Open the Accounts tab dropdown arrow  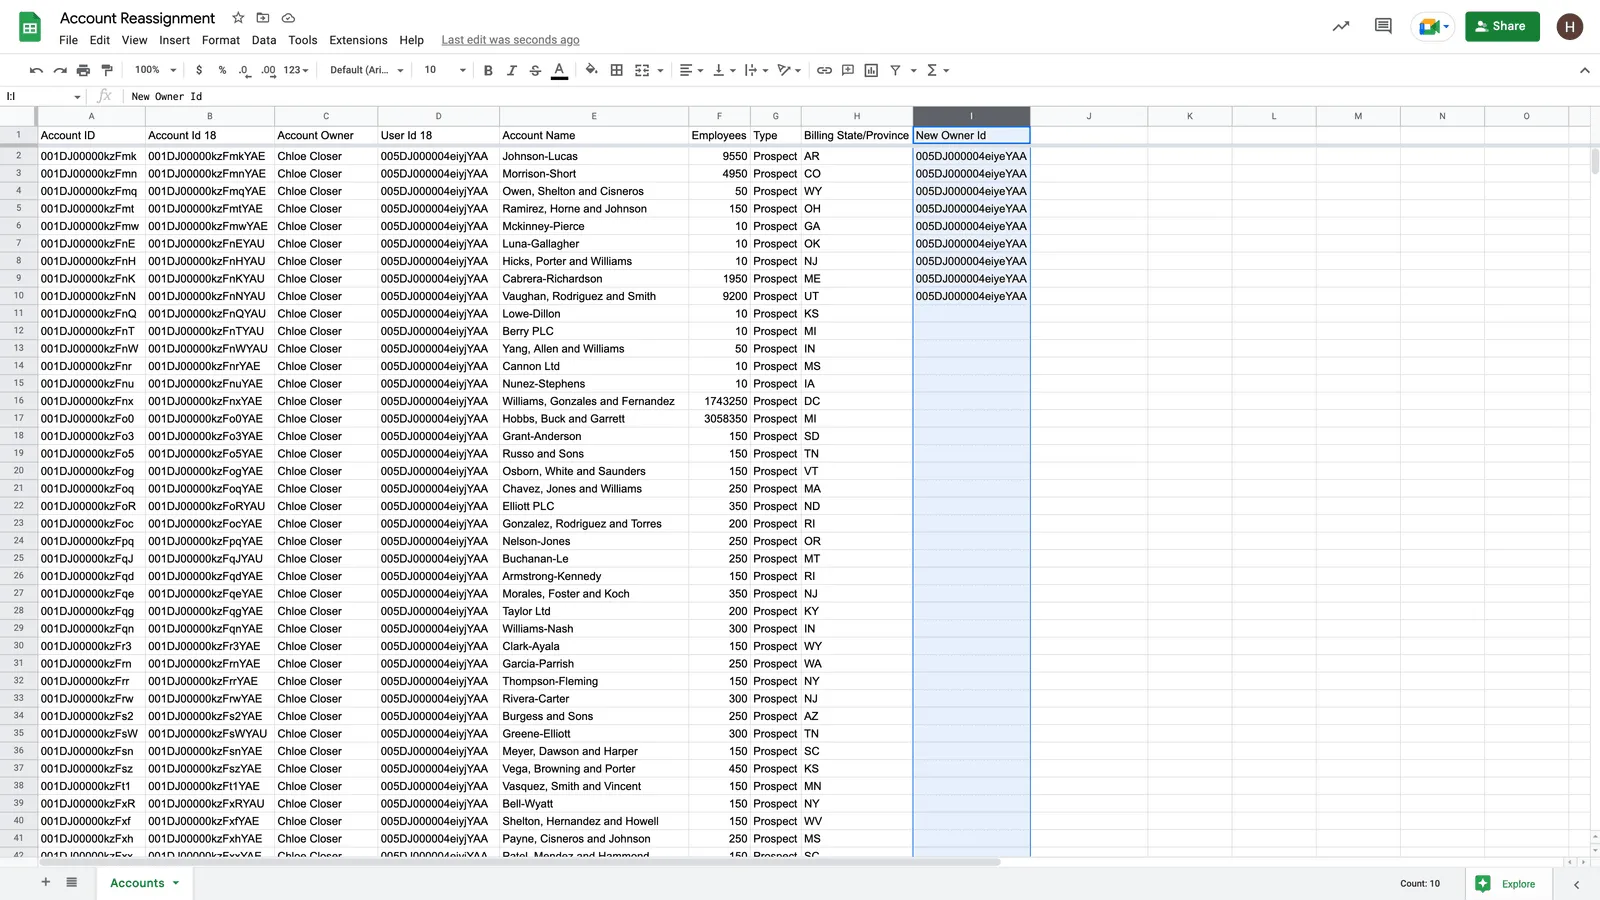176,883
